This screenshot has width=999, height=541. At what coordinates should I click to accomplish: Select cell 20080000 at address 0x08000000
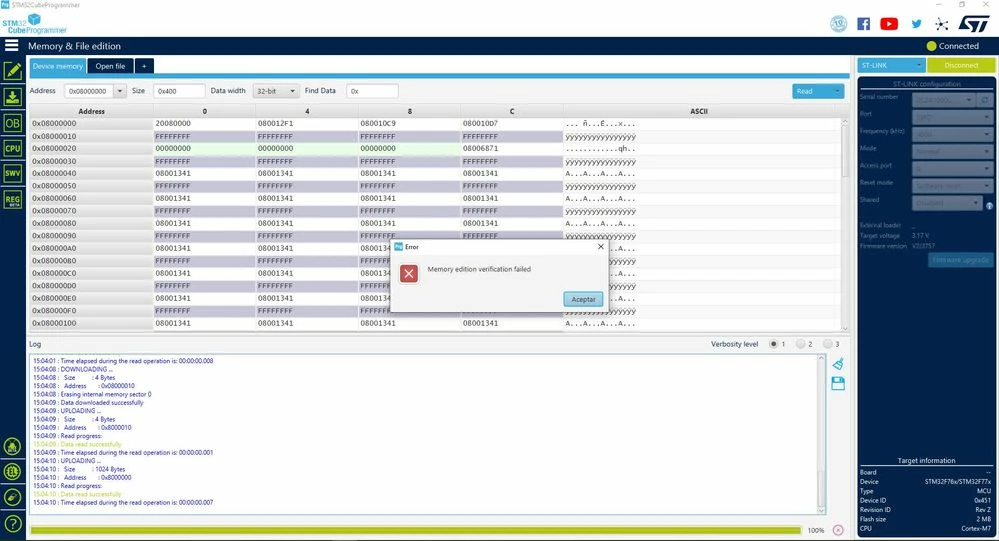(x=205, y=124)
